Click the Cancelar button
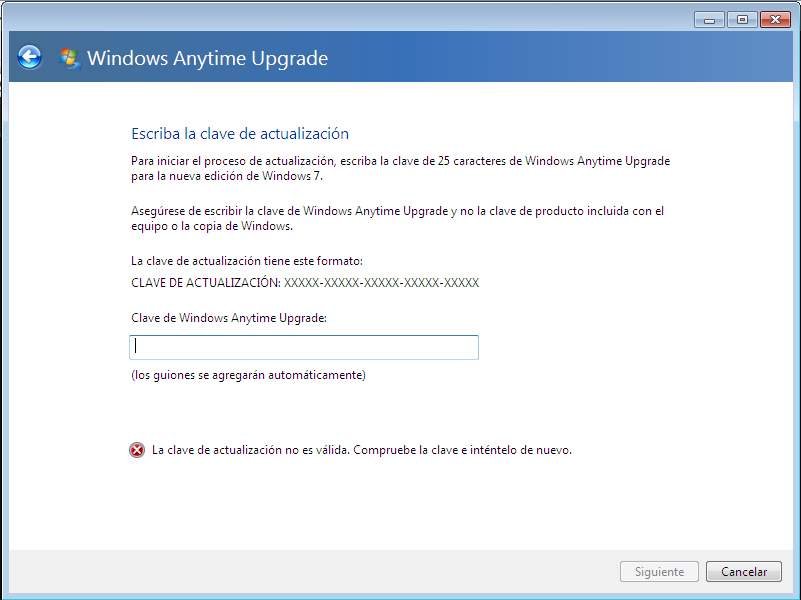The image size is (801, 600). (x=744, y=571)
